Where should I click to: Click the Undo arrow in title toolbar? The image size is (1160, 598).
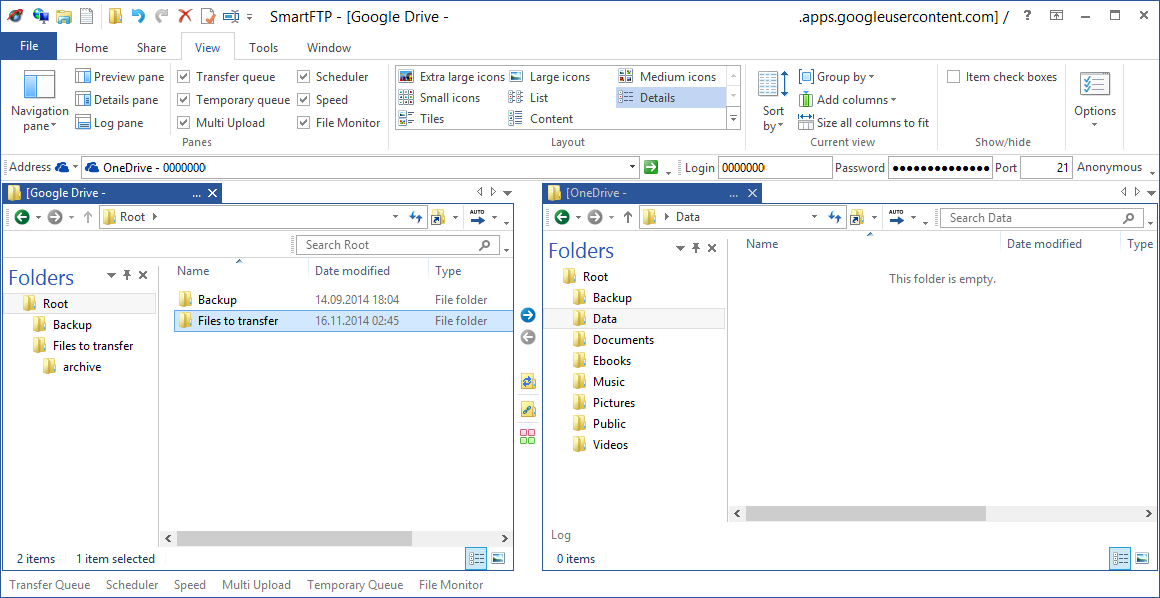pos(138,16)
